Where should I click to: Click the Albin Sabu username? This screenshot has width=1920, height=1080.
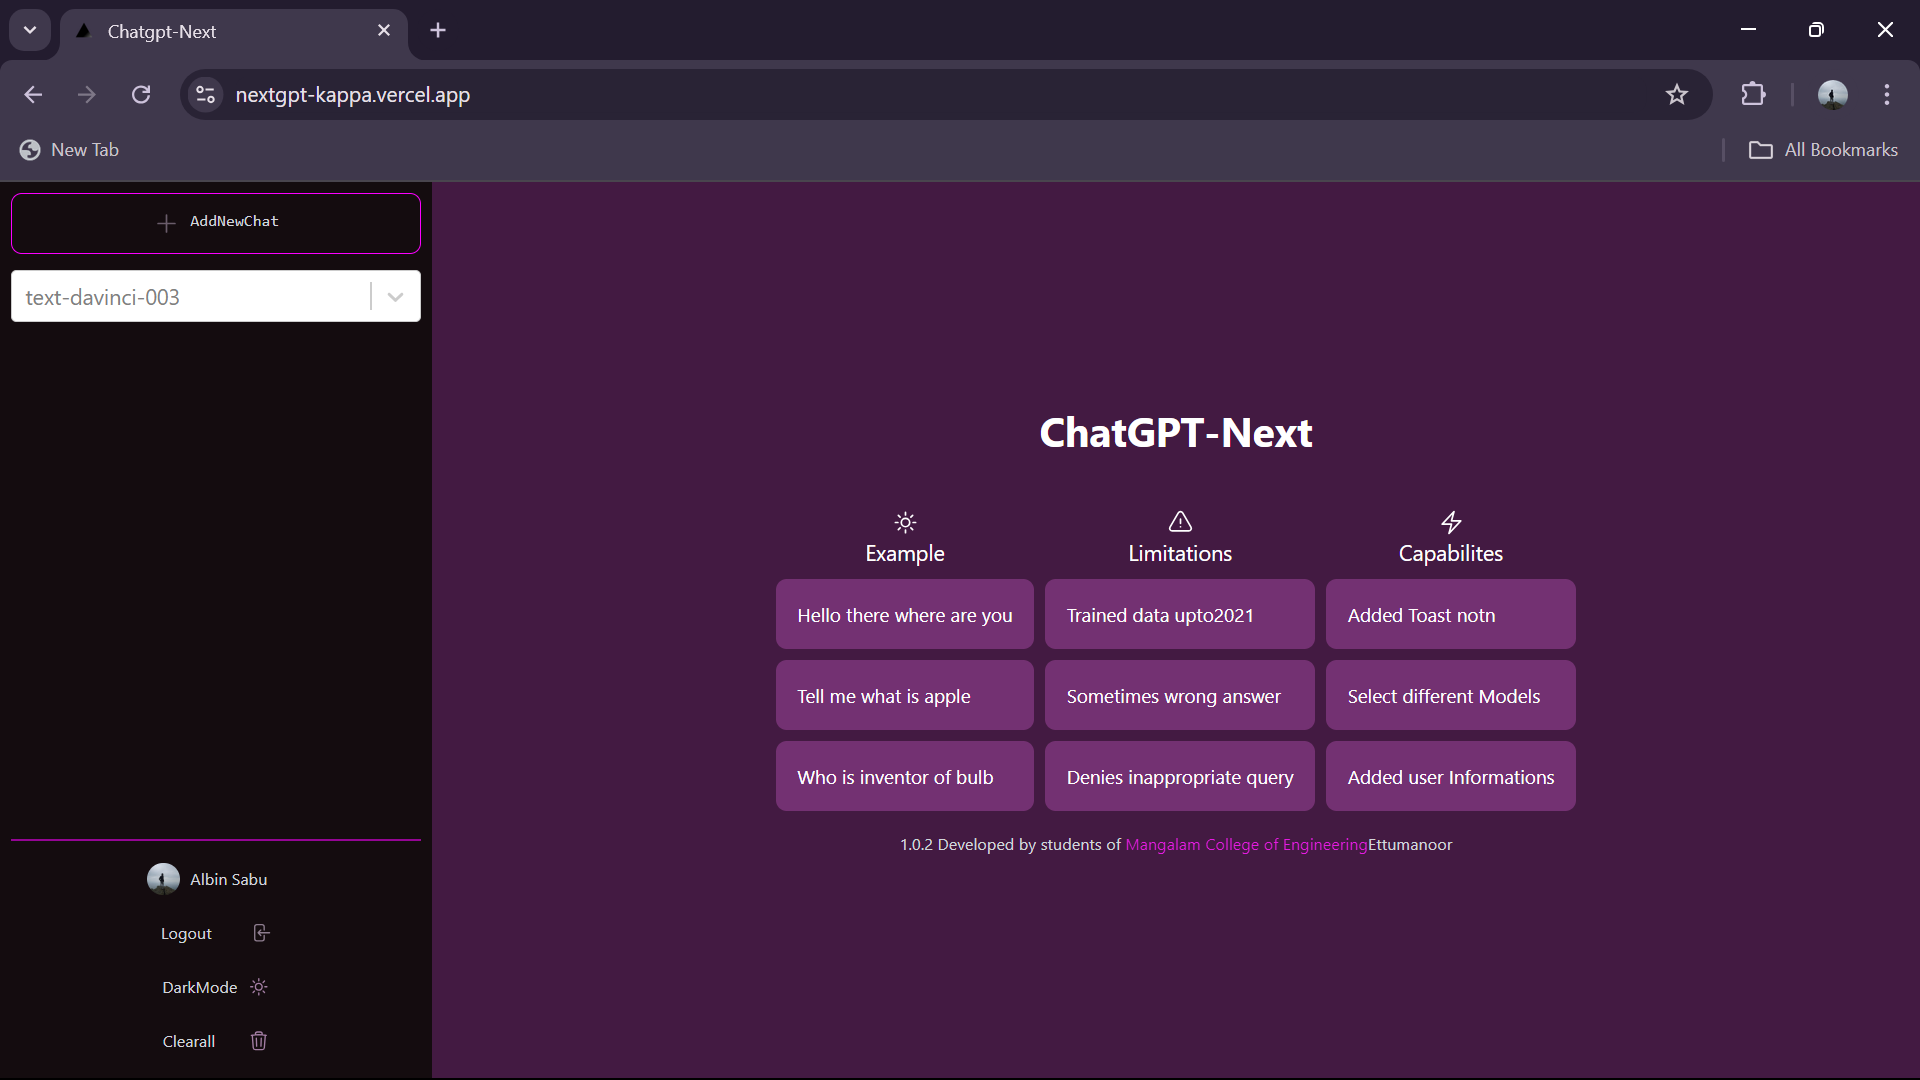point(229,880)
